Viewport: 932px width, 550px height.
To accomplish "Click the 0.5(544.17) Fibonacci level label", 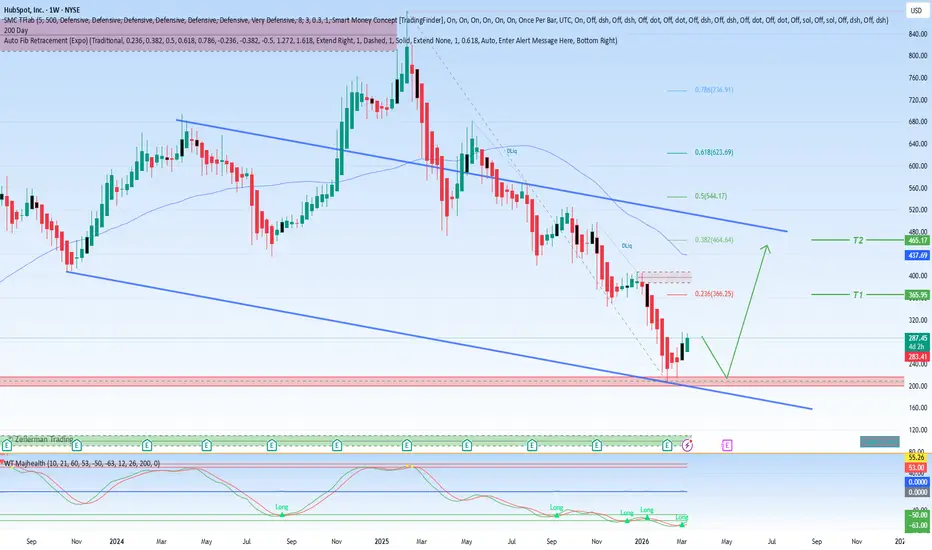I will pyautogui.click(x=711, y=196).
